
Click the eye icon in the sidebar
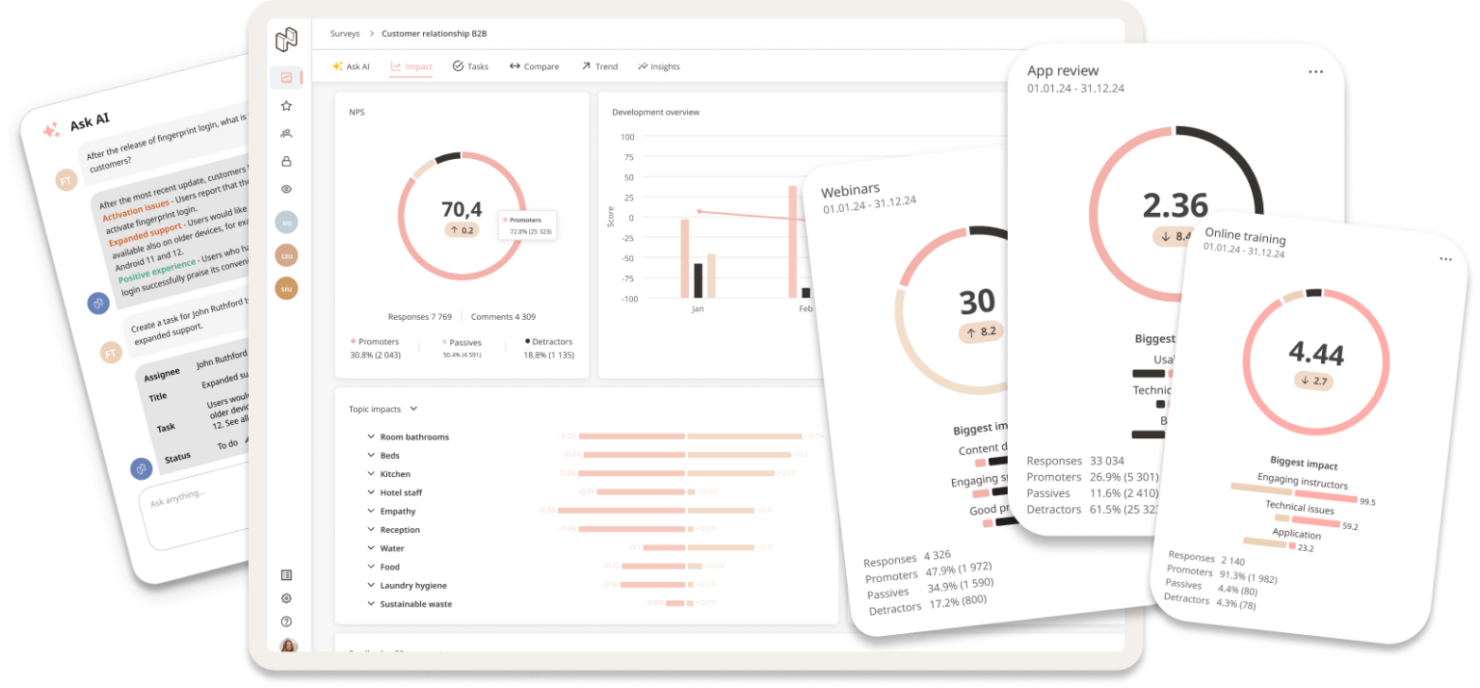[287, 189]
